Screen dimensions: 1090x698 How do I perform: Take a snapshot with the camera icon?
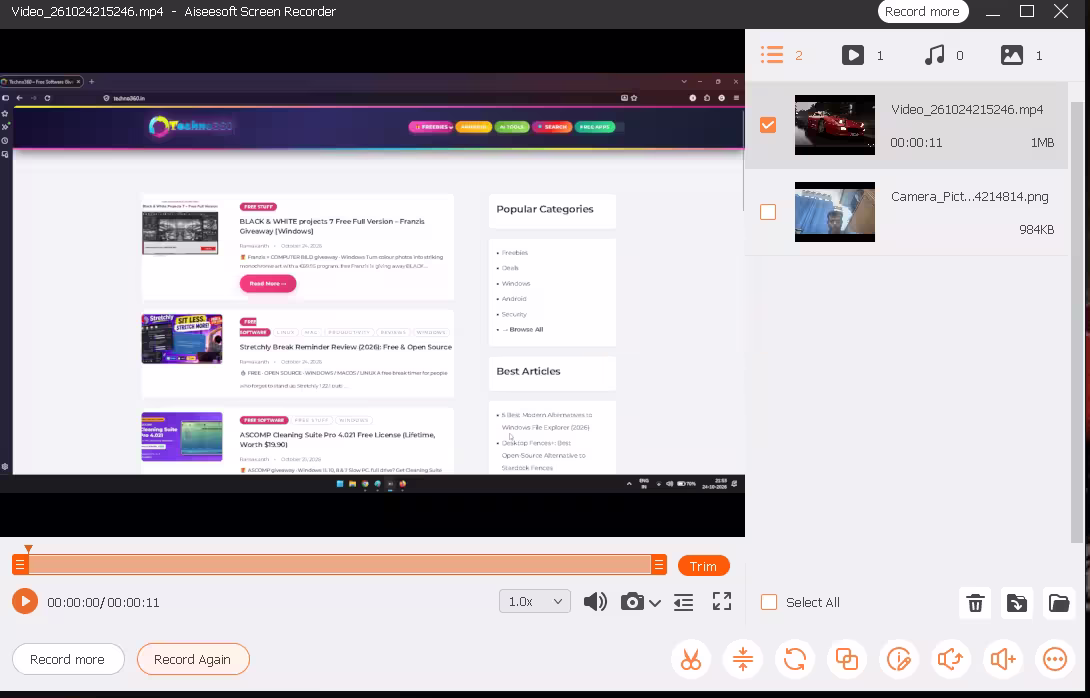(632, 602)
